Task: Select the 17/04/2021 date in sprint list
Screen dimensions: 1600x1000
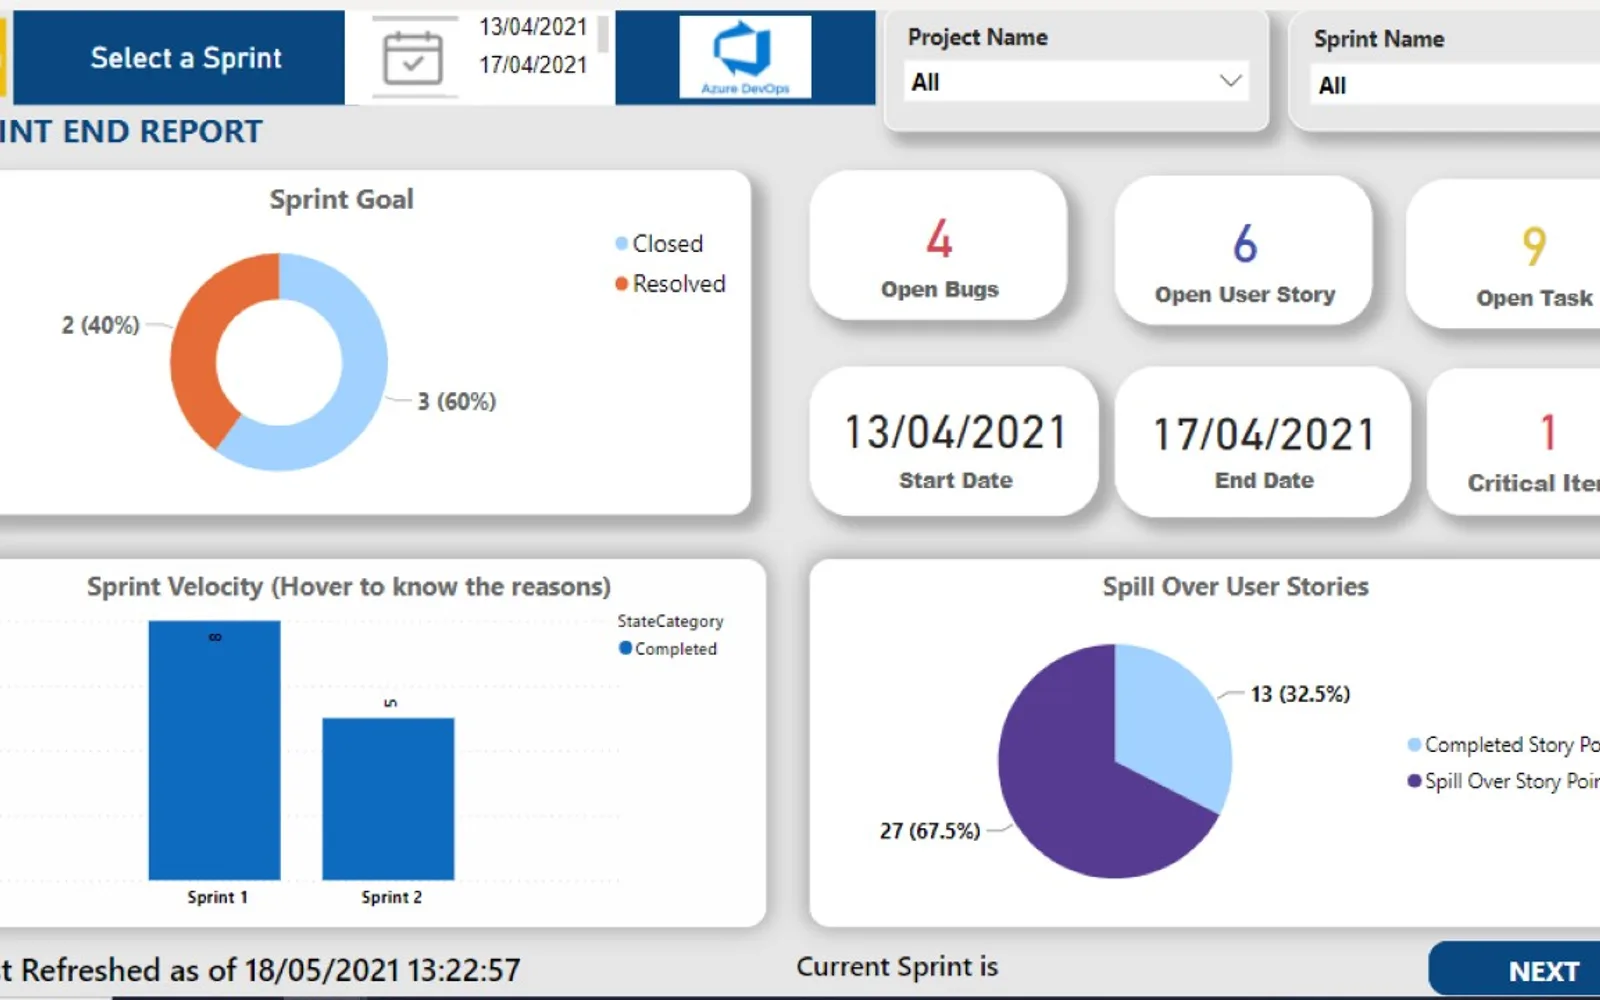Action: tap(533, 65)
